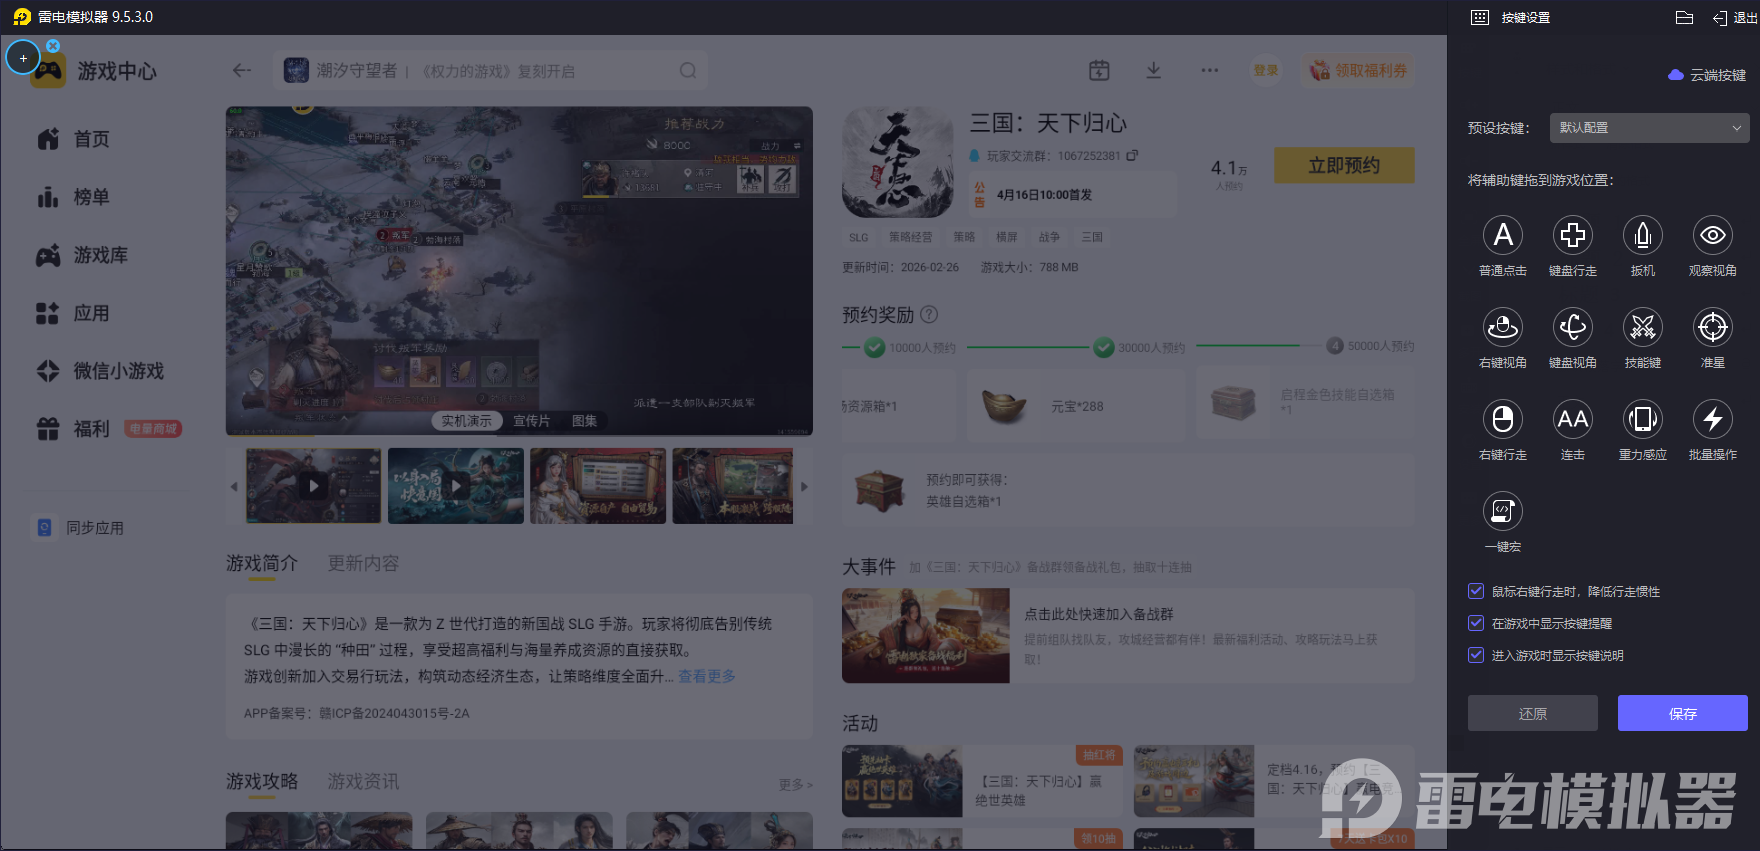The width and height of the screenshot is (1760, 851).
Task: Select the 游戏攻略 tab
Action: tap(262, 781)
